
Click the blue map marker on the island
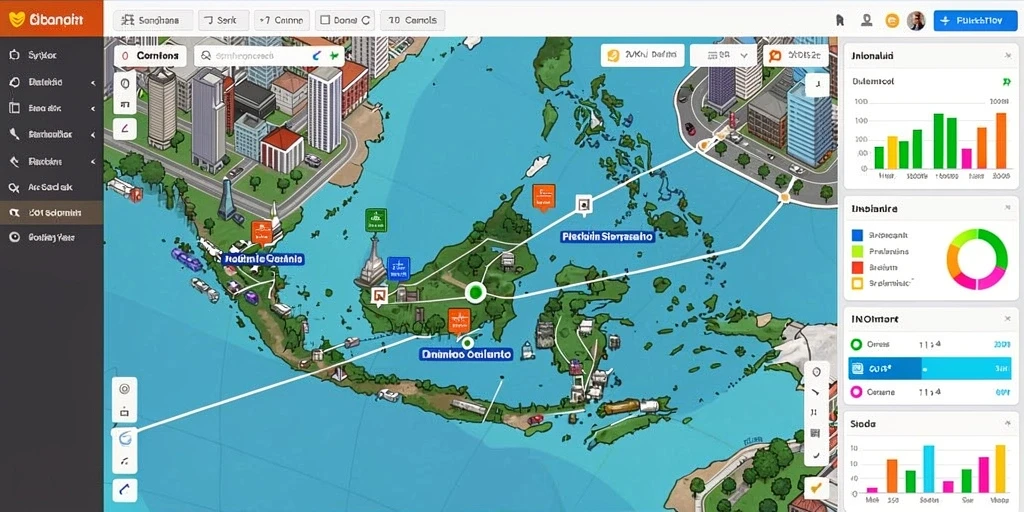pyautogui.click(x=398, y=268)
